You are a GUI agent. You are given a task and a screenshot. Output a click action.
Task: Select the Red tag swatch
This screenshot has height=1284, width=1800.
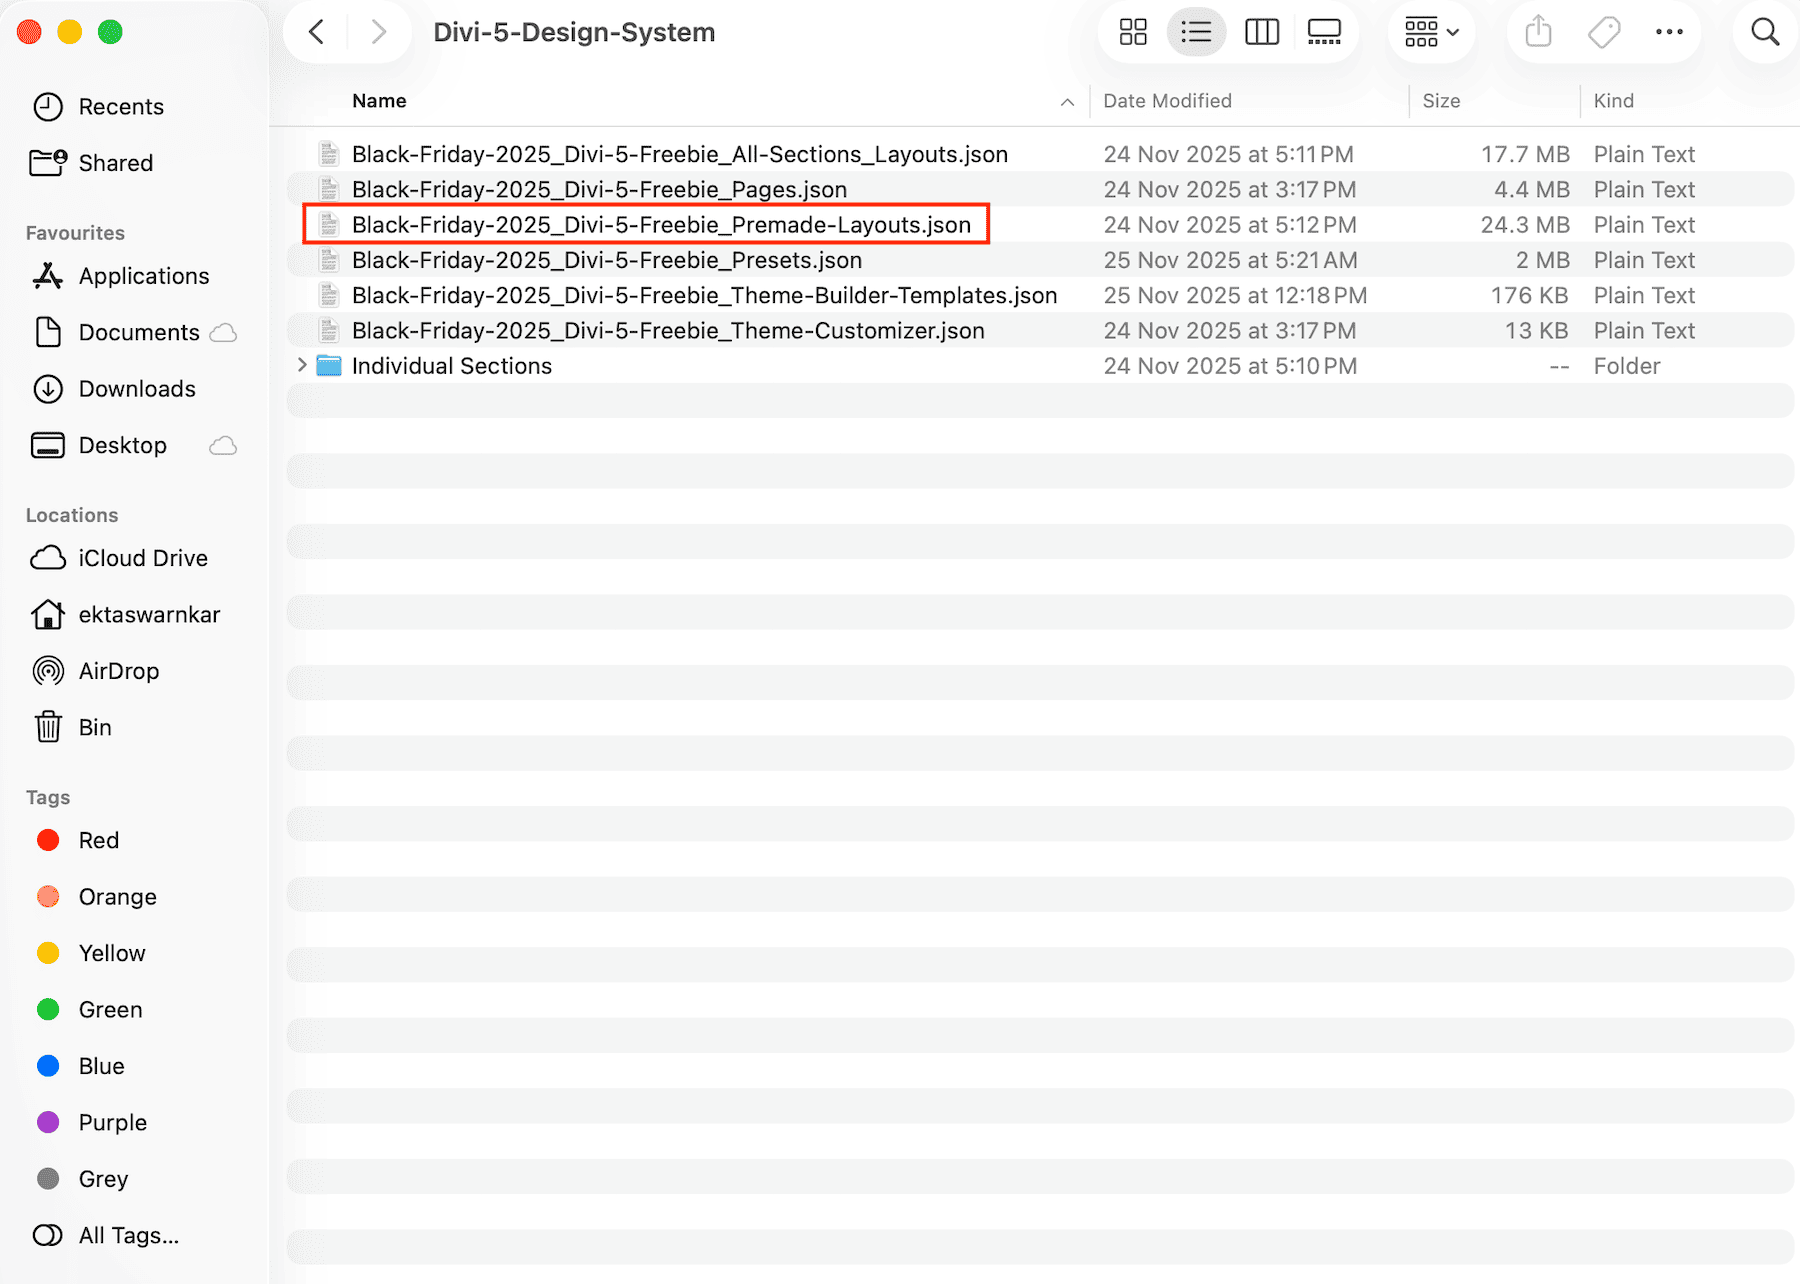click(x=47, y=840)
